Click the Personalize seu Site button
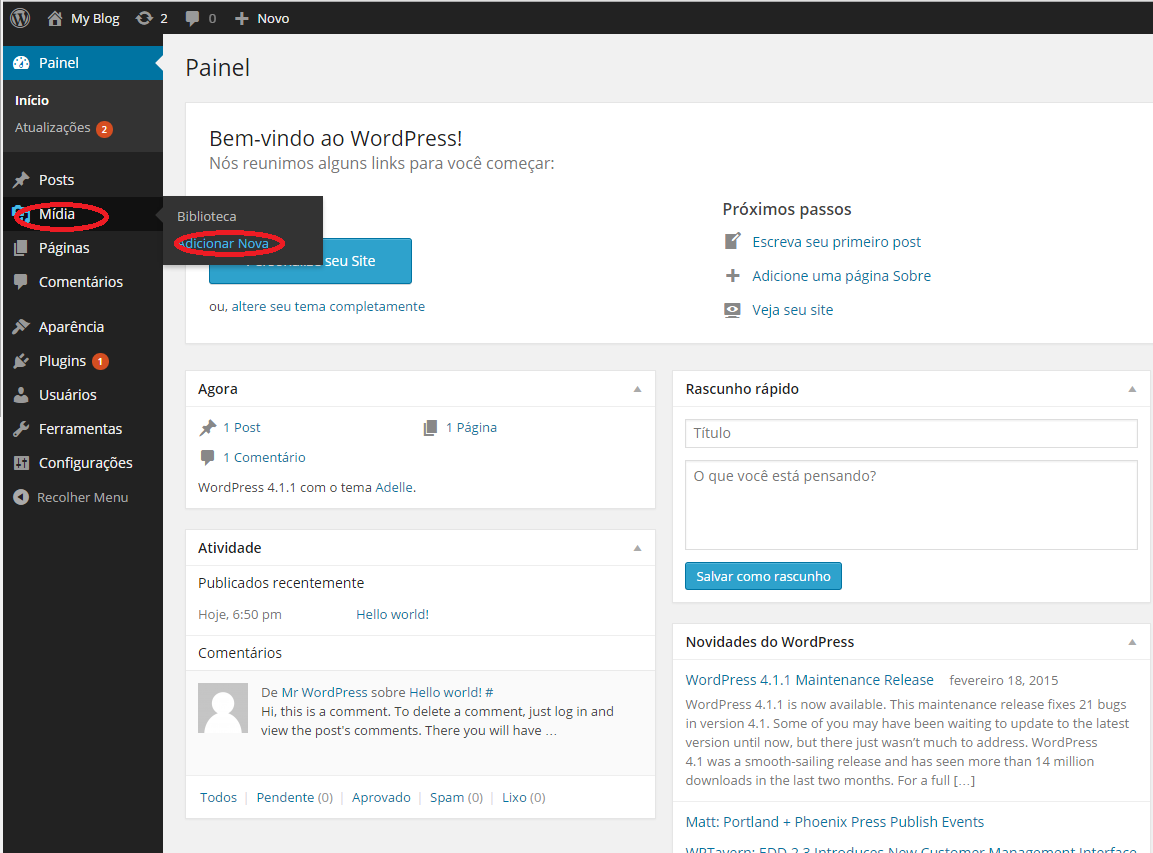This screenshot has height=853, width=1153. (x=310, y=261)
